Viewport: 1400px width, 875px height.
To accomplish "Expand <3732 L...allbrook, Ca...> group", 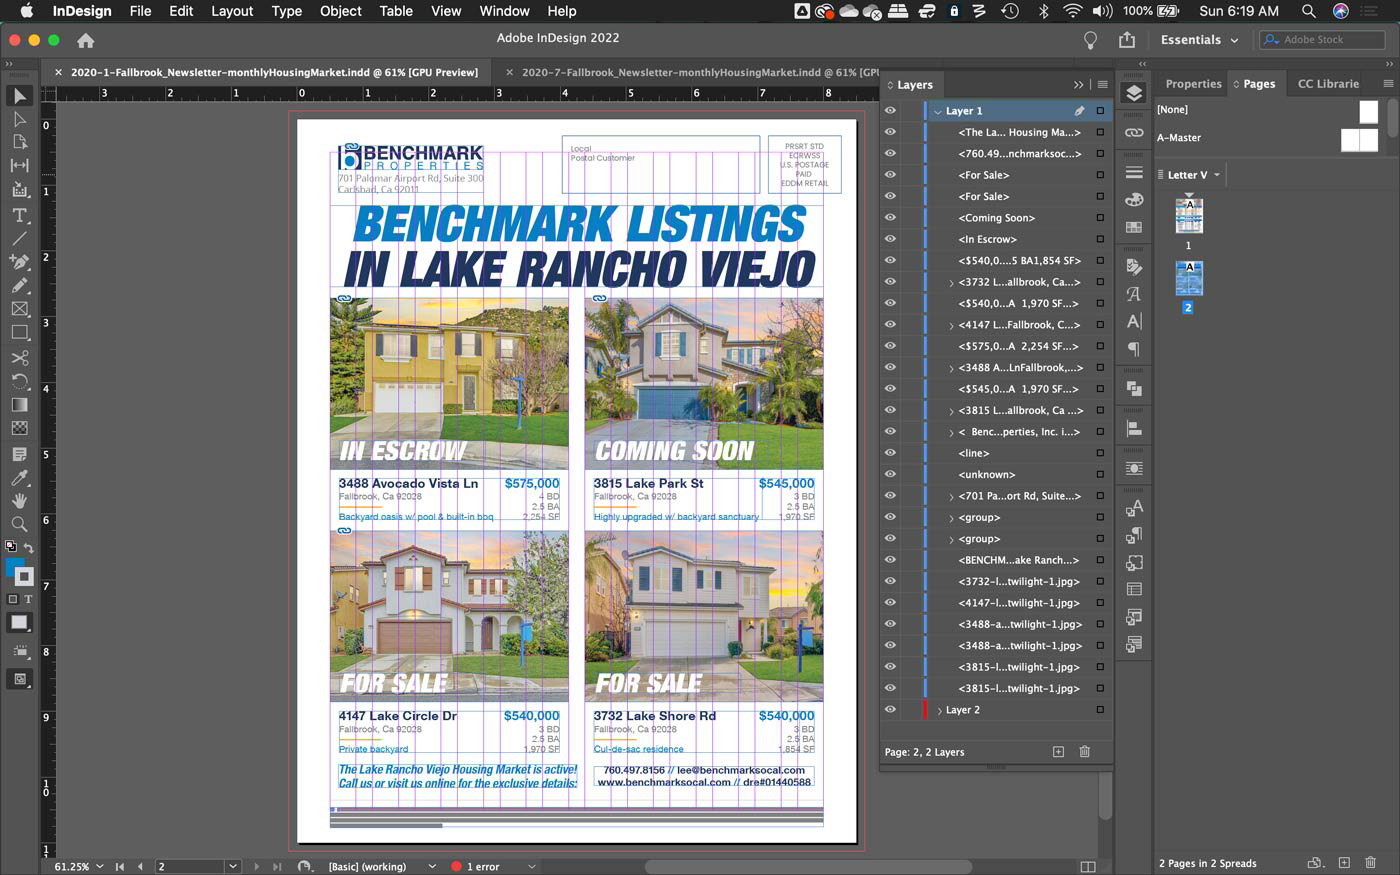I will click(x=951, y=282).
